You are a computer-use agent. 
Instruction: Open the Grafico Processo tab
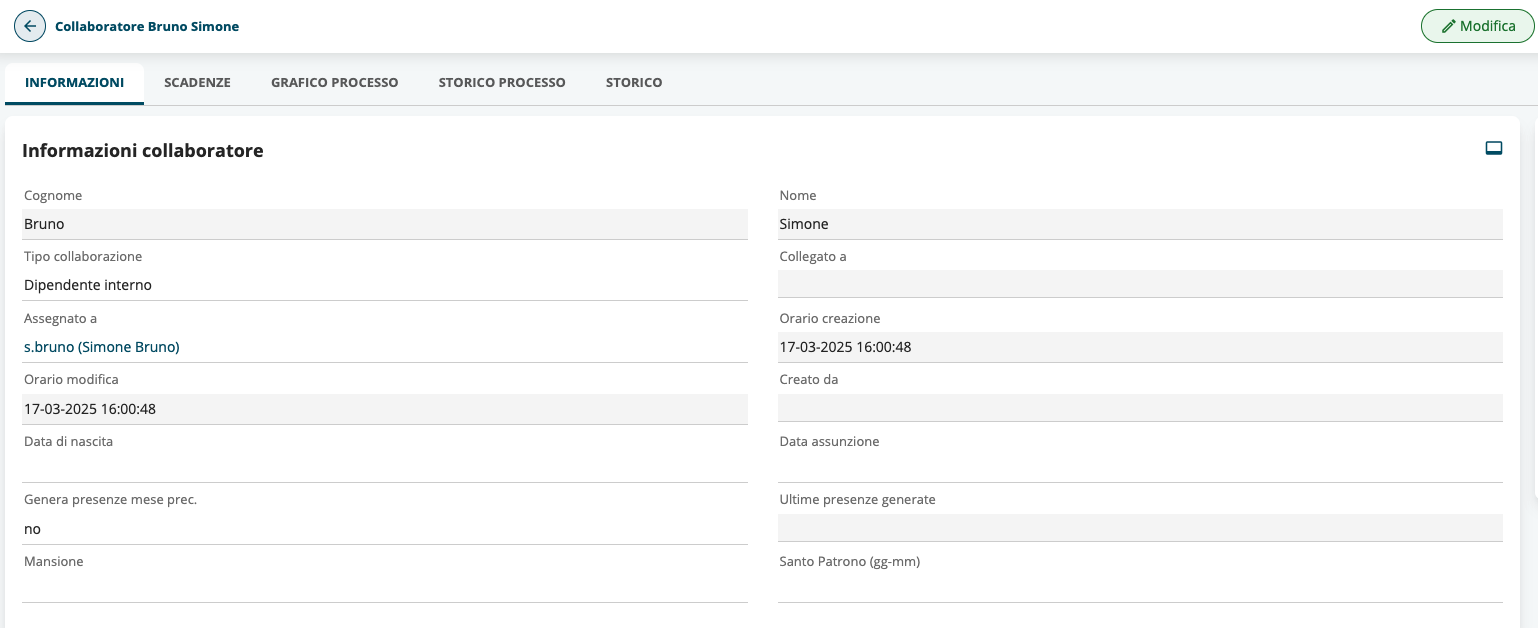tap(335, 83)
